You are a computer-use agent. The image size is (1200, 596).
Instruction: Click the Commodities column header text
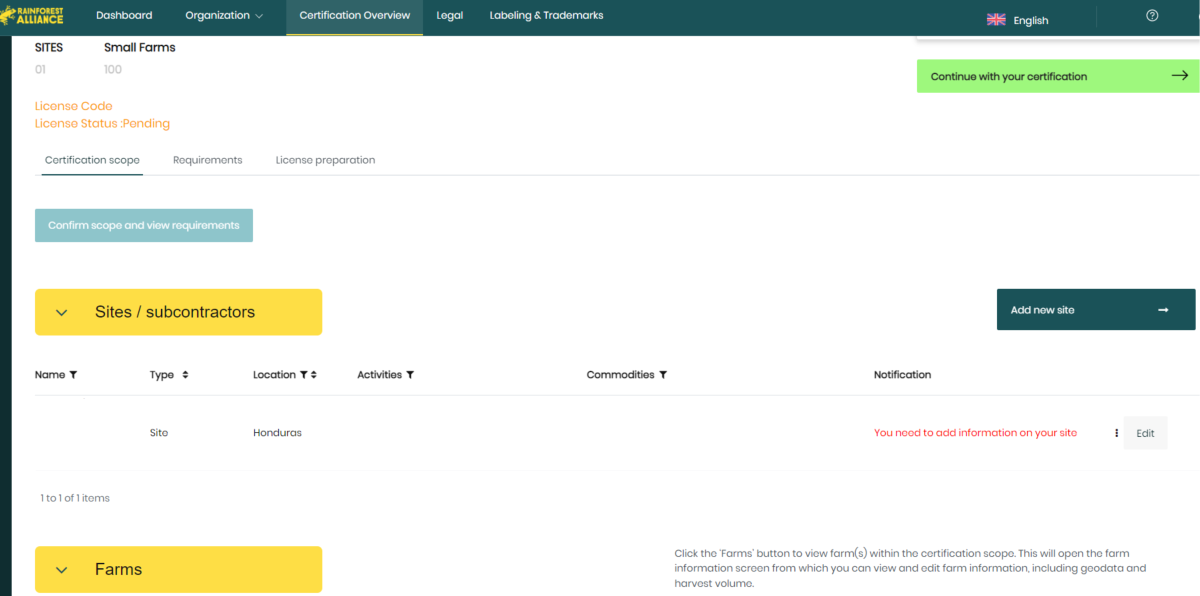click(x=620, y=375)
